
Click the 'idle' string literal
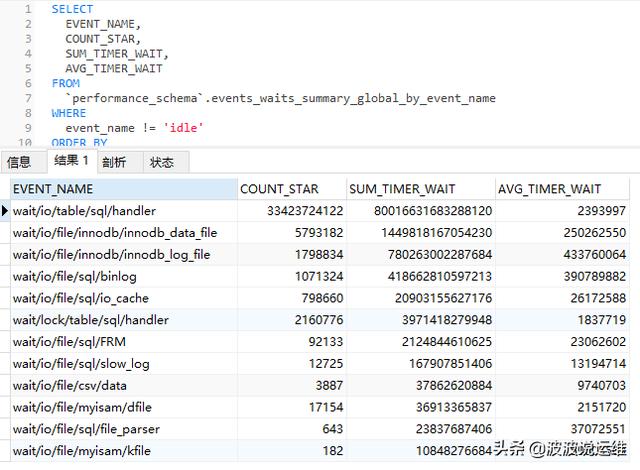pos(183,128)
